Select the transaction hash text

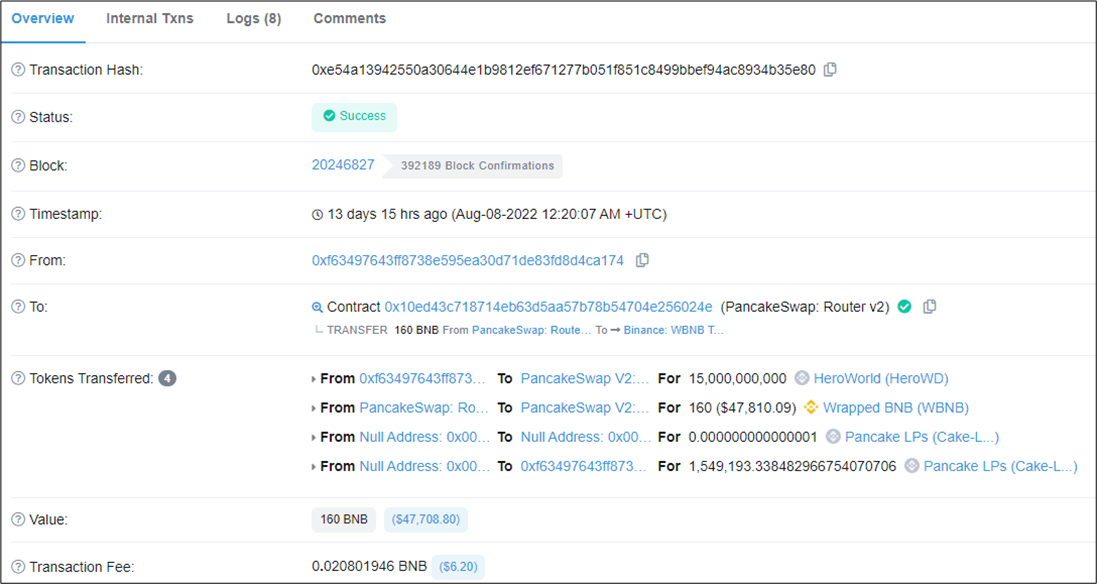tap(564, 70)
